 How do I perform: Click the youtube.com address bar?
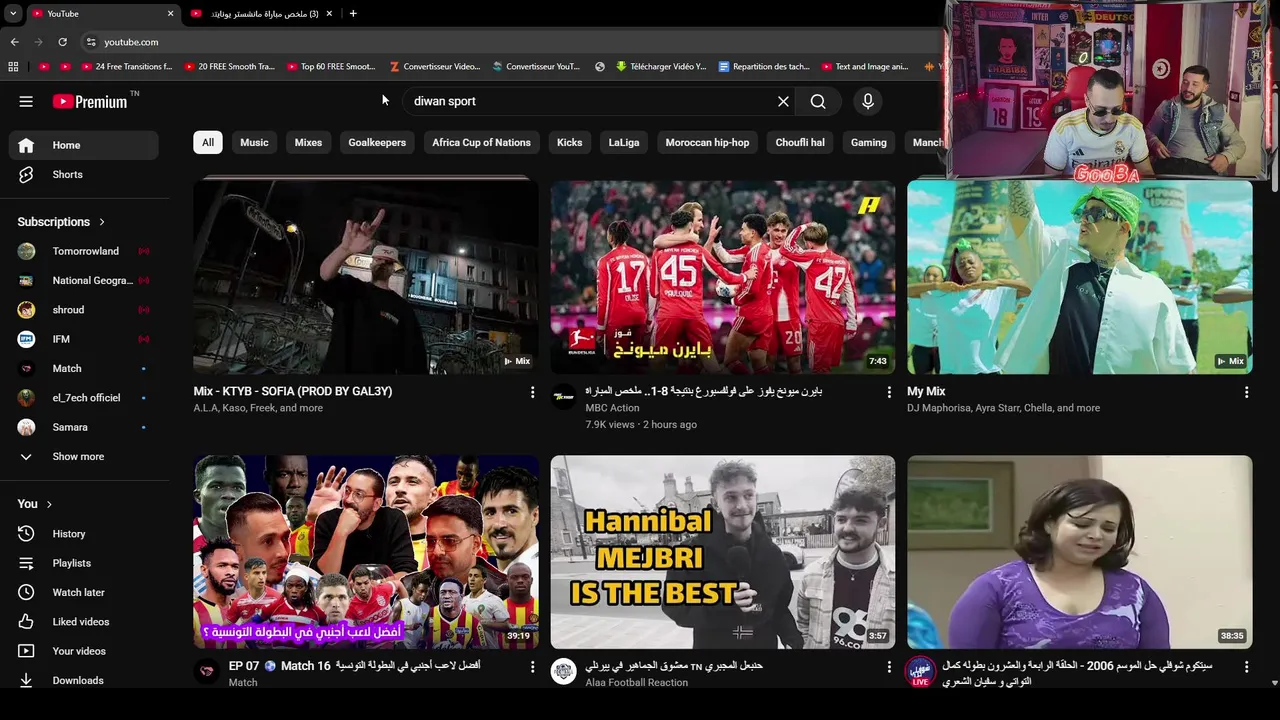pyautogui.click(x=510, y=42)
